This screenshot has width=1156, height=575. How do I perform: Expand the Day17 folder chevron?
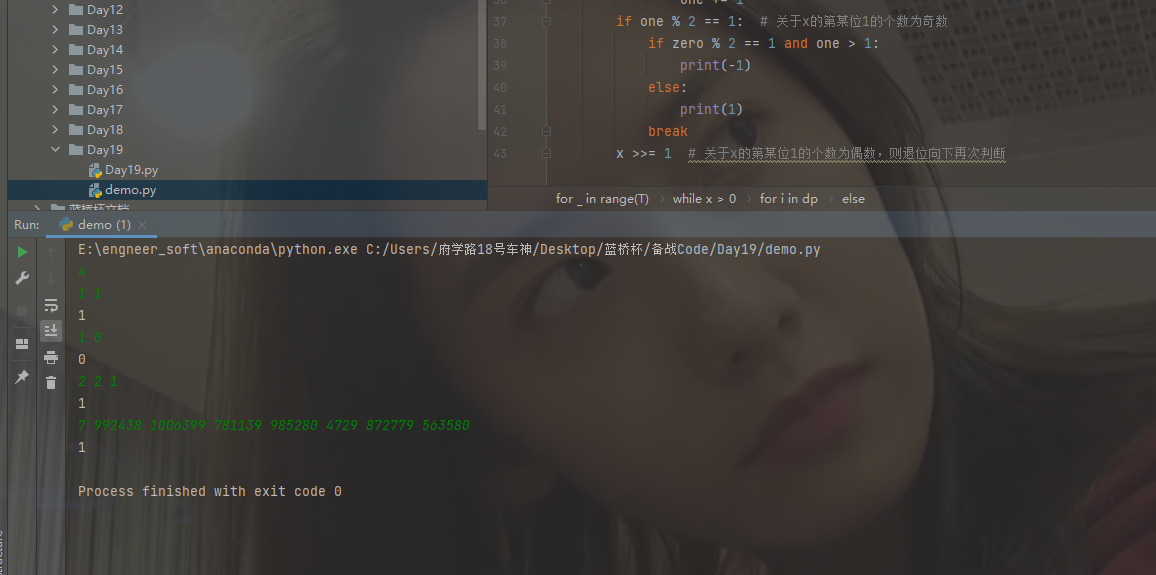point(55,109)
